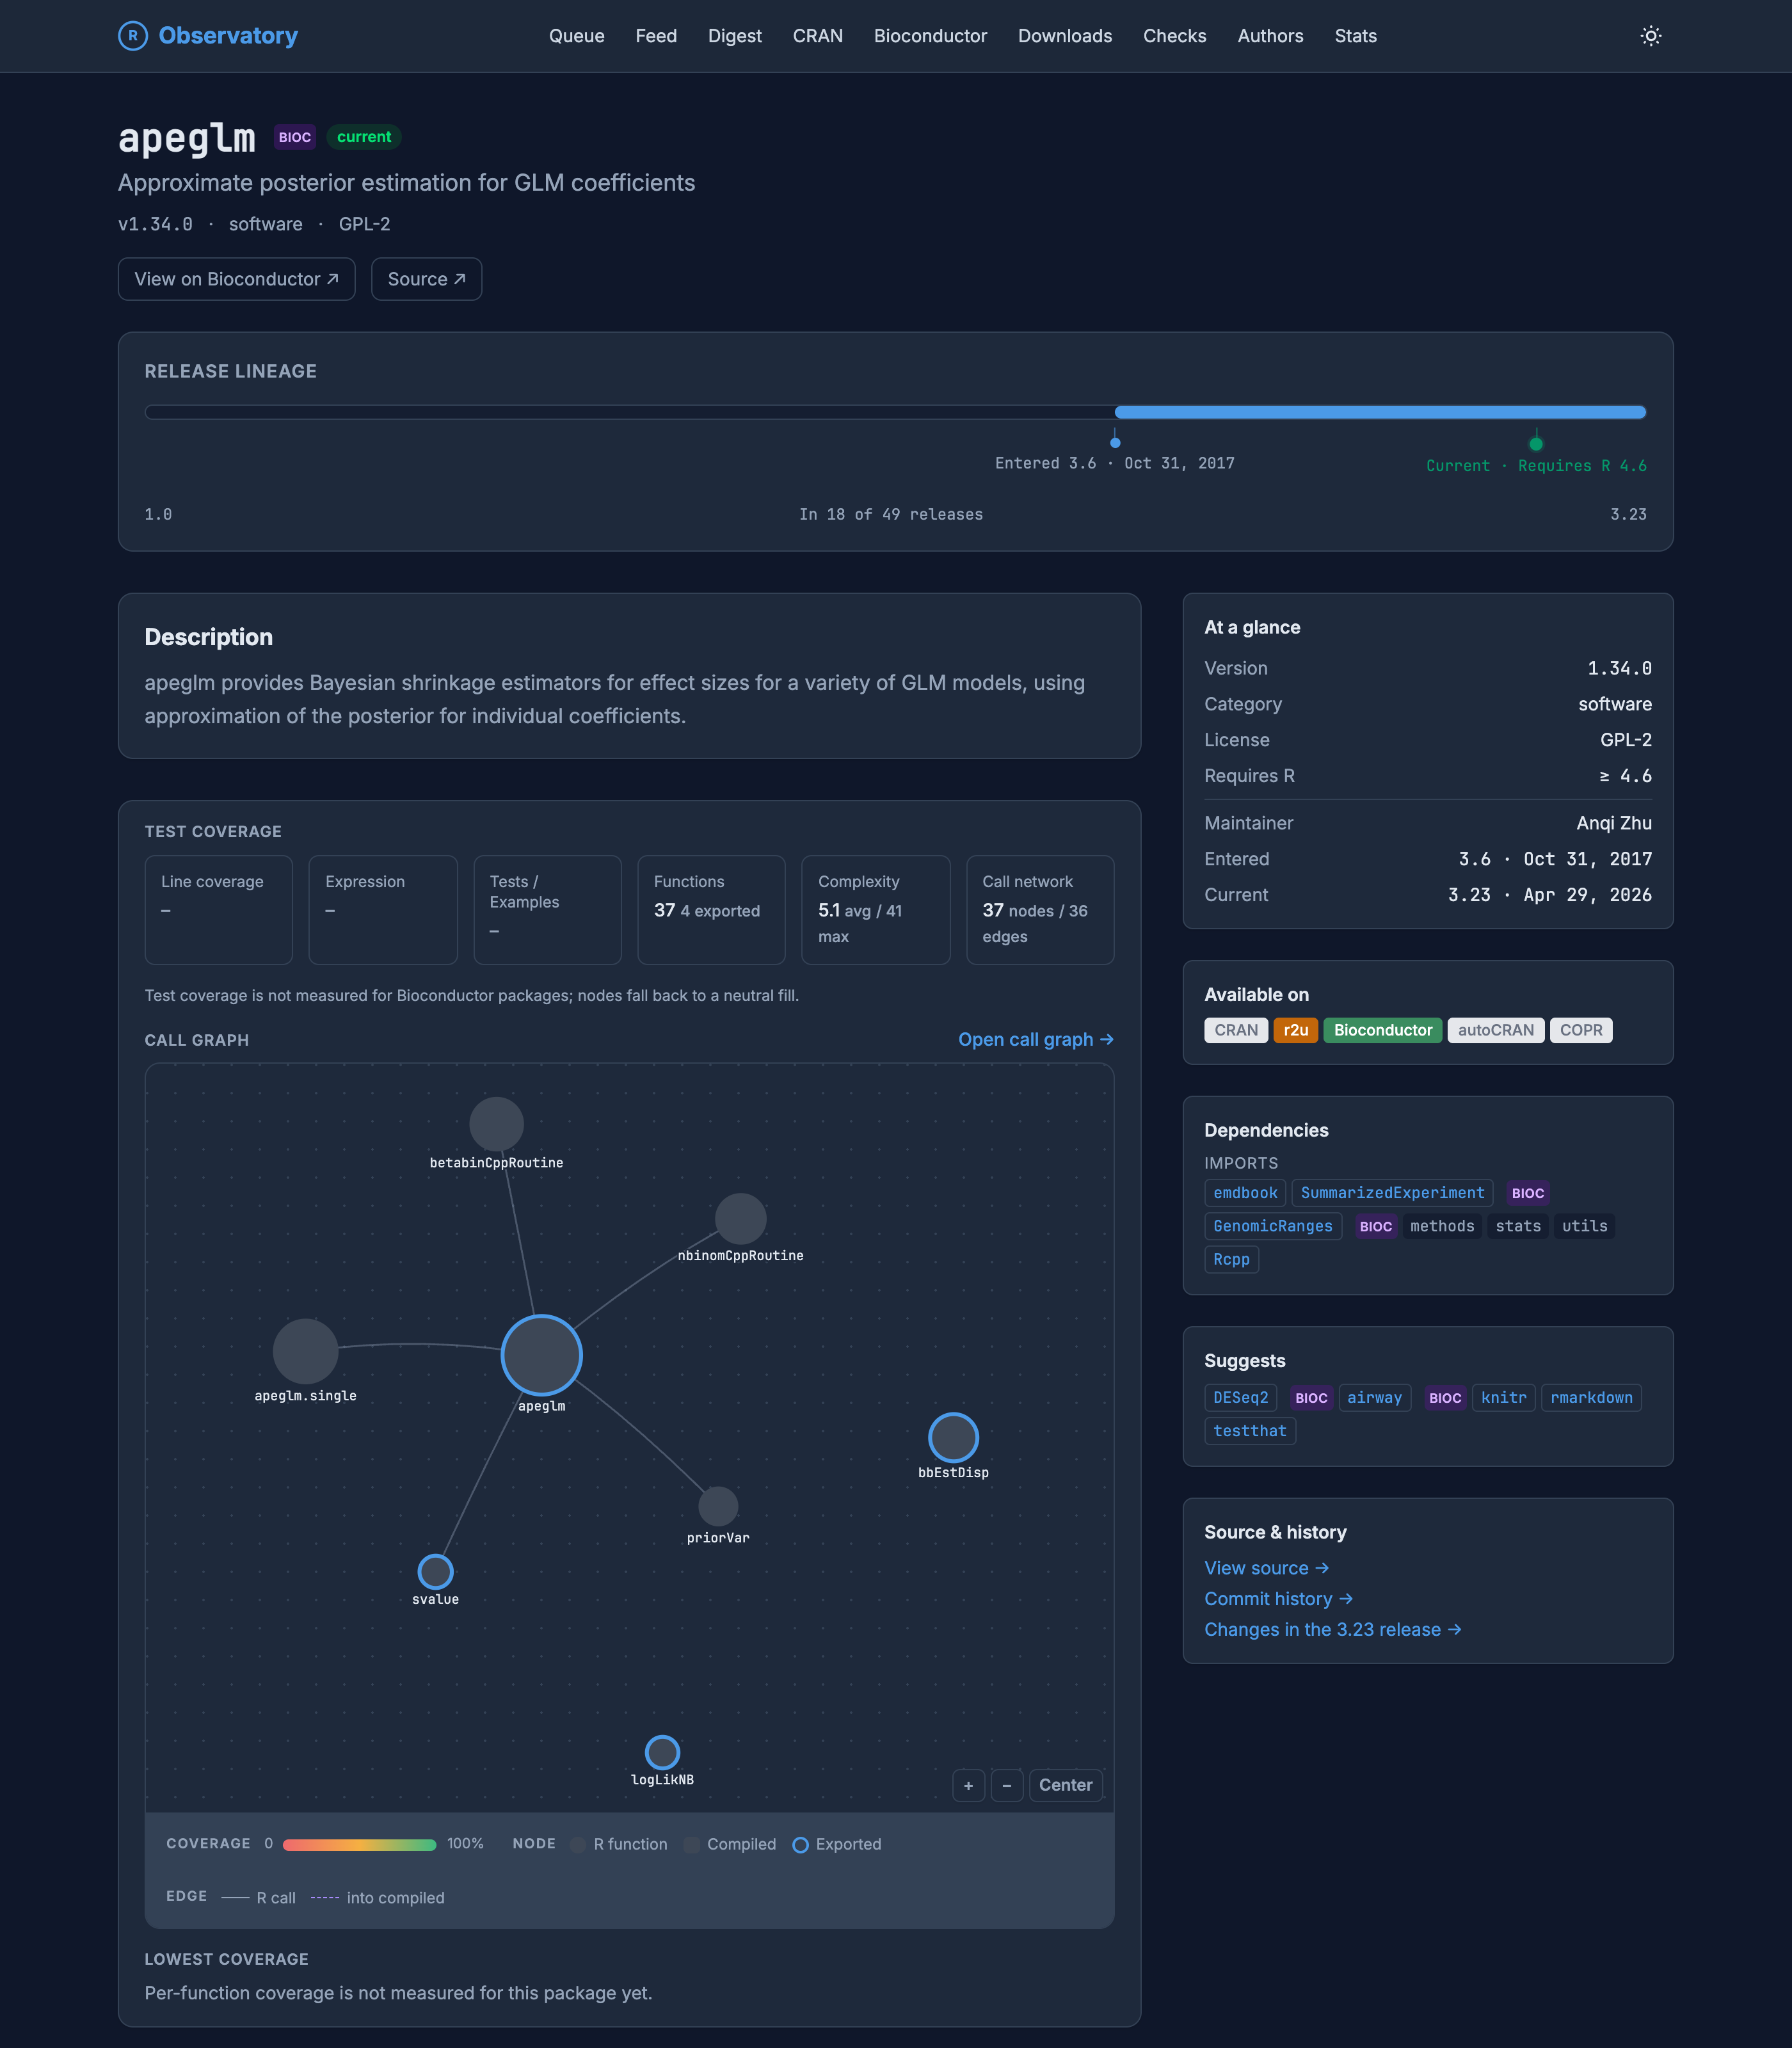Zoom in the call graph with plus button
The height and width of the screenshot is (2048, 1792).
point(968,1785)
